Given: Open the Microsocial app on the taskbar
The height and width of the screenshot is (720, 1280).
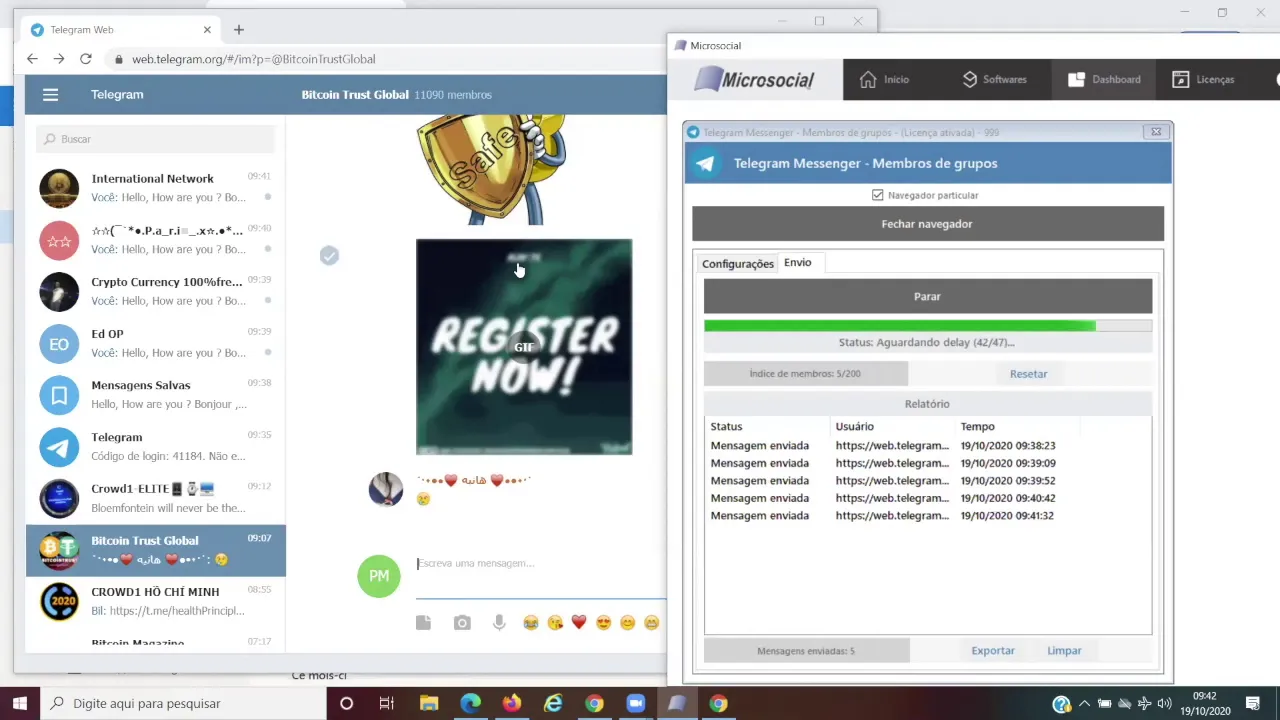Looking at the screenshot, I should (x=677, y=704).
